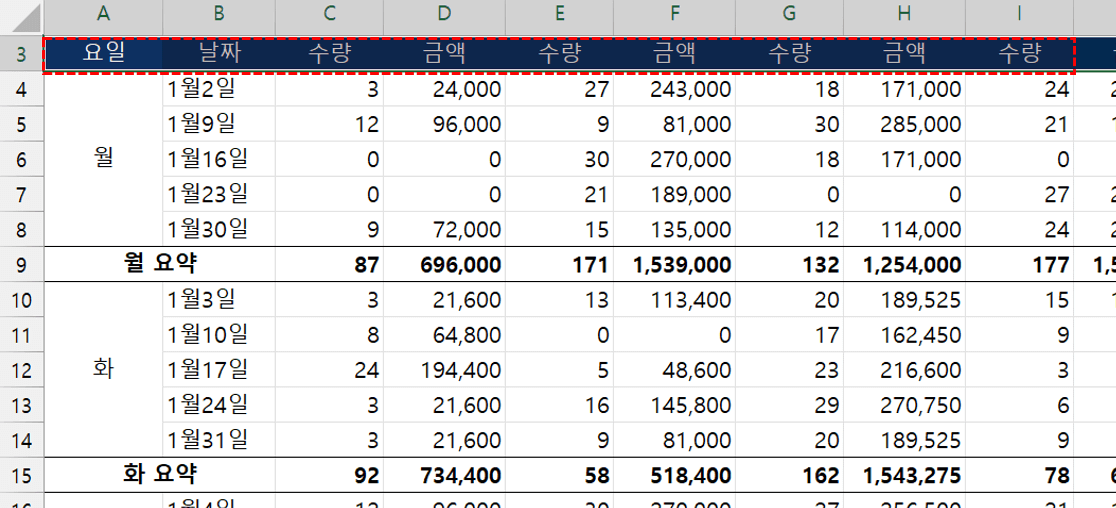The height and width of the screenshot is (508, 1116).
Task: Click the cell showing 1,539,000
Action: pos(674,265)
